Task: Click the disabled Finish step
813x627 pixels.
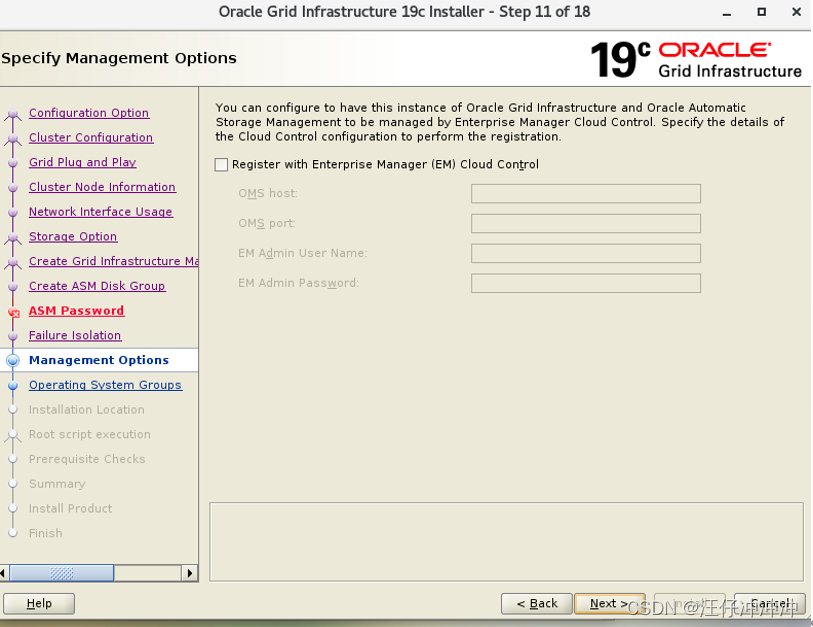Action: click(x=46, y=534)
